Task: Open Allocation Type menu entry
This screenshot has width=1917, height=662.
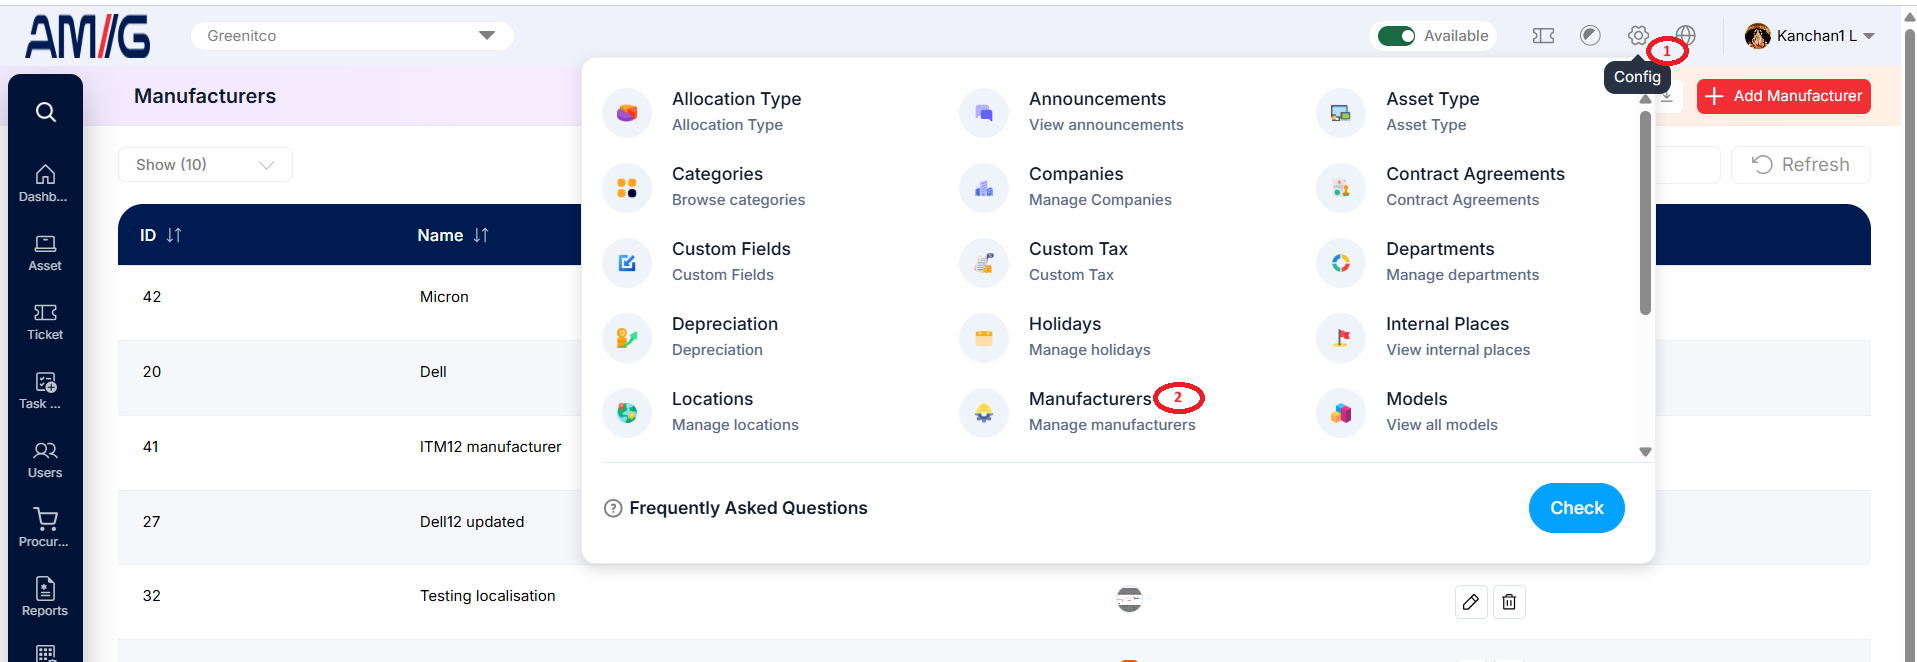Action: coord(736,111)
